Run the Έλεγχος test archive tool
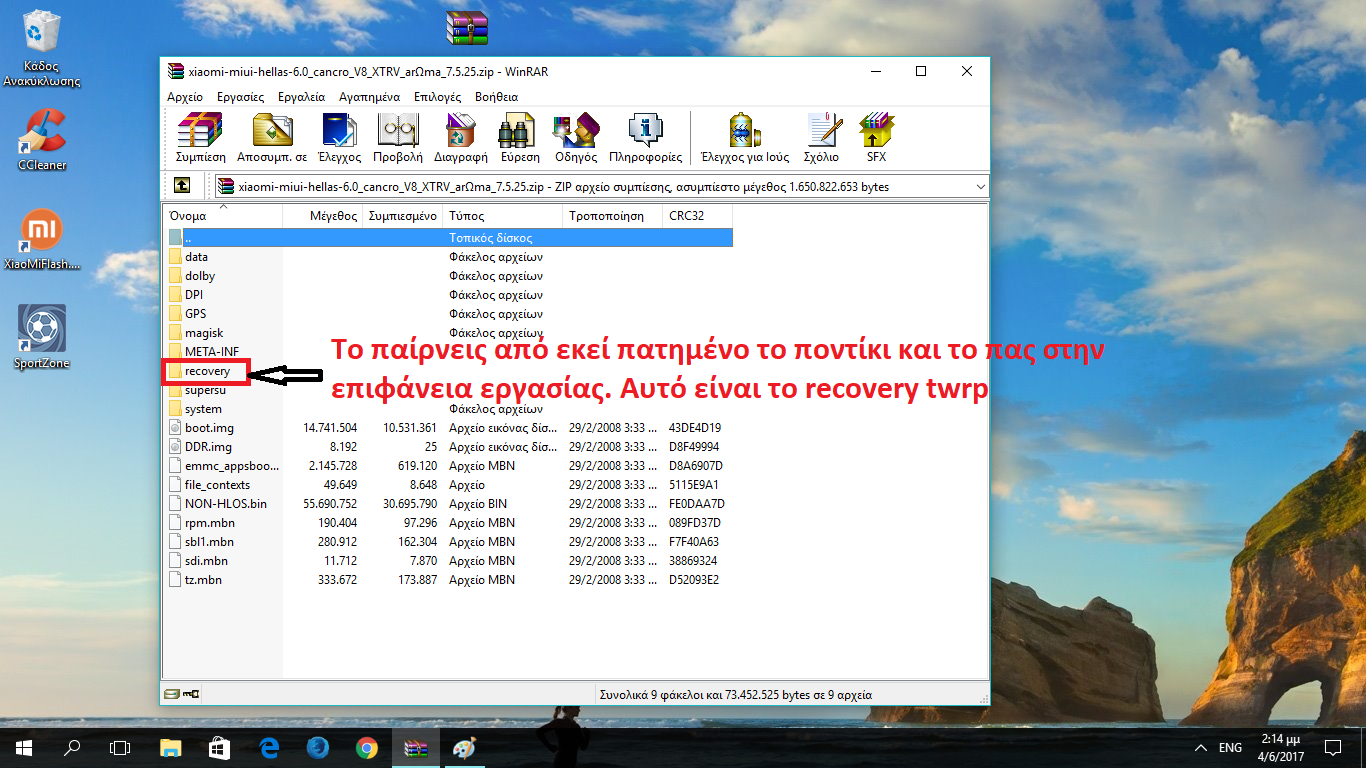The width and height of the screenshot is (1366, 768). point(339,137)
